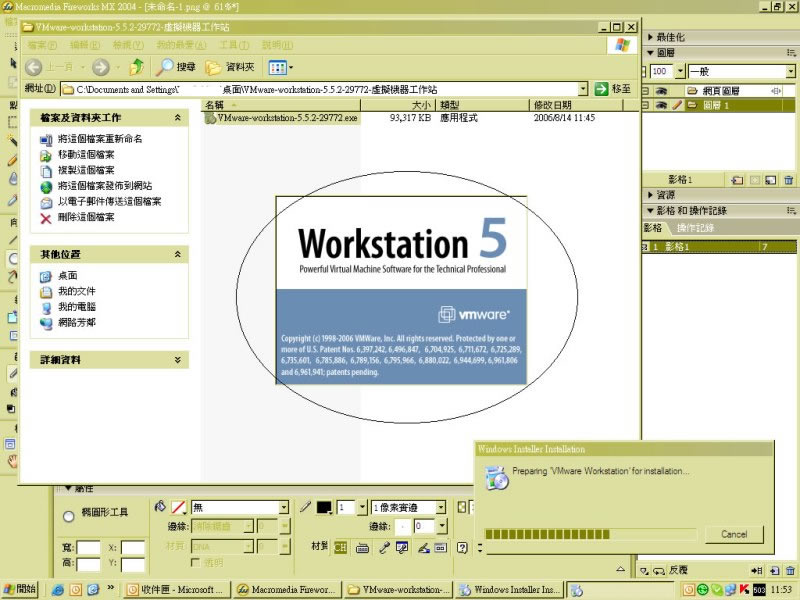
Task: Open the Favorites (我的最愛) menu
Action: [182, 45]
